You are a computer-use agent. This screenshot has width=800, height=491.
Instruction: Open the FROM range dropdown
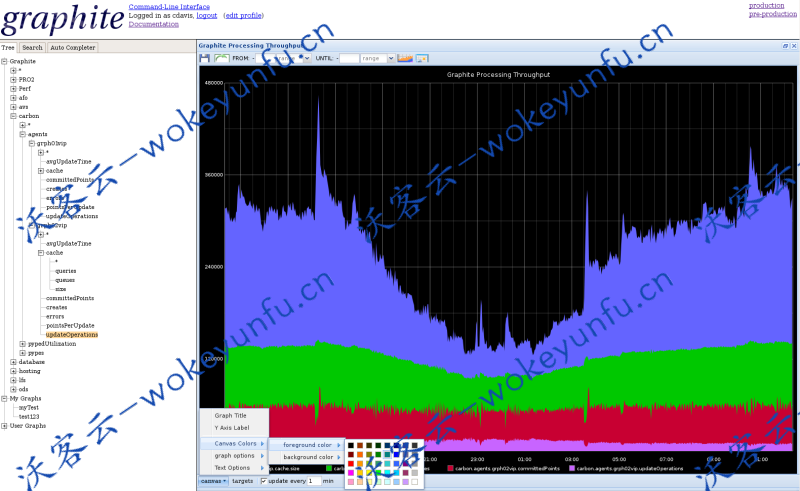[x=307, y=58]
